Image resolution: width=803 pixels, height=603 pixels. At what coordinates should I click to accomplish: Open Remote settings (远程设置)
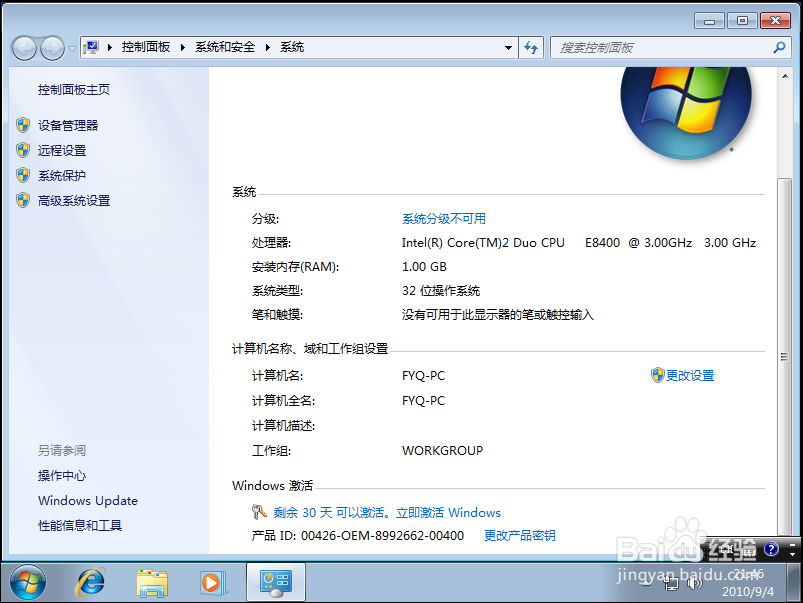(x=62, y=151)
